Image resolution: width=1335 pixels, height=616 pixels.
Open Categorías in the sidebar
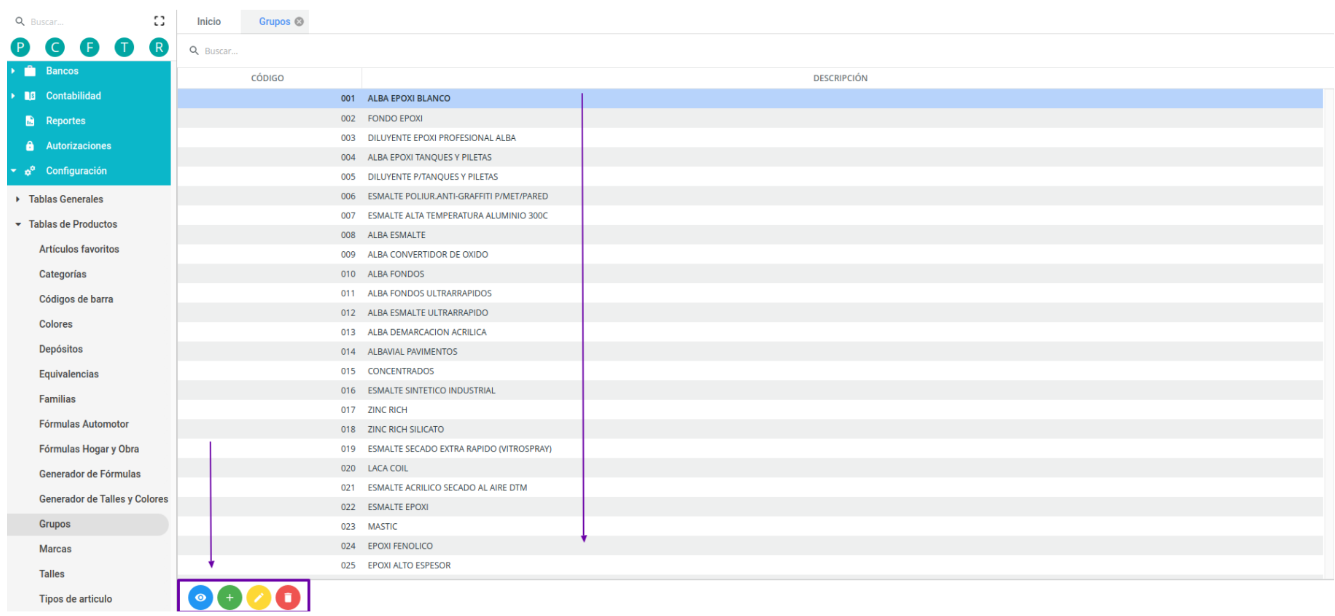(x=63, y=274)
